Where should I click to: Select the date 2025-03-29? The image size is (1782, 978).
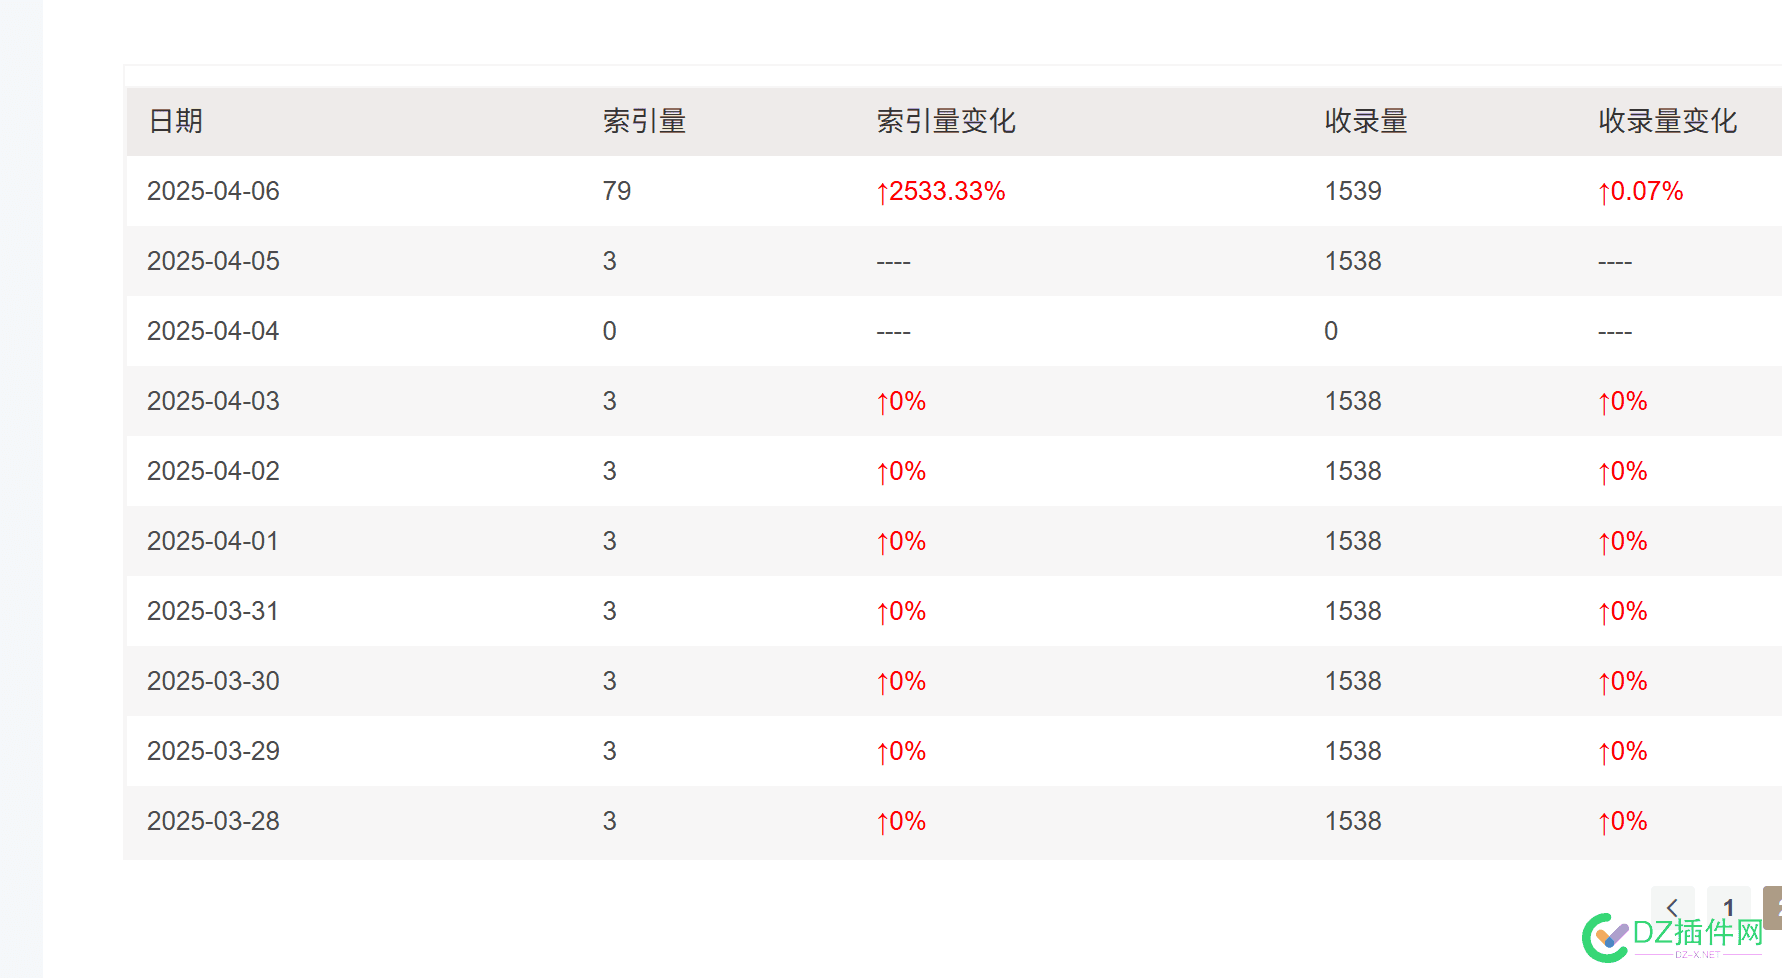213,751
